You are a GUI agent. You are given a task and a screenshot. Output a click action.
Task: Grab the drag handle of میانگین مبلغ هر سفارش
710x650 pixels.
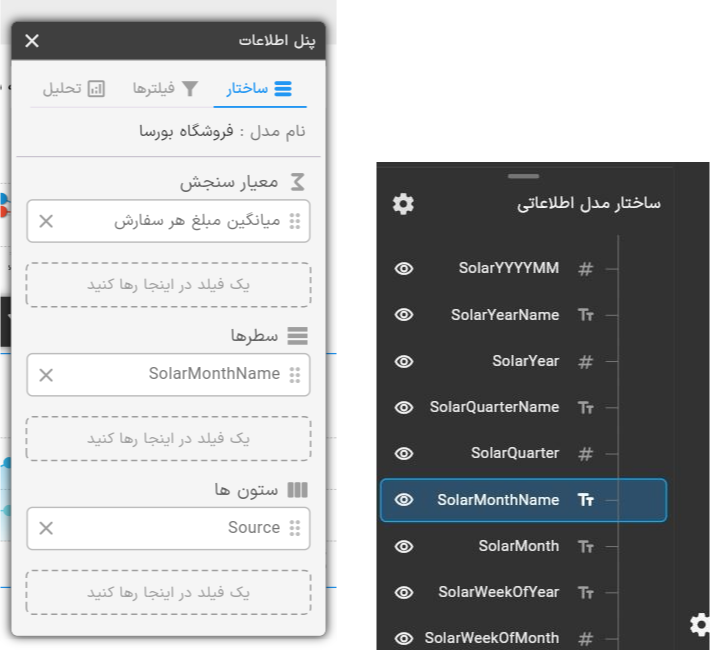295,221
